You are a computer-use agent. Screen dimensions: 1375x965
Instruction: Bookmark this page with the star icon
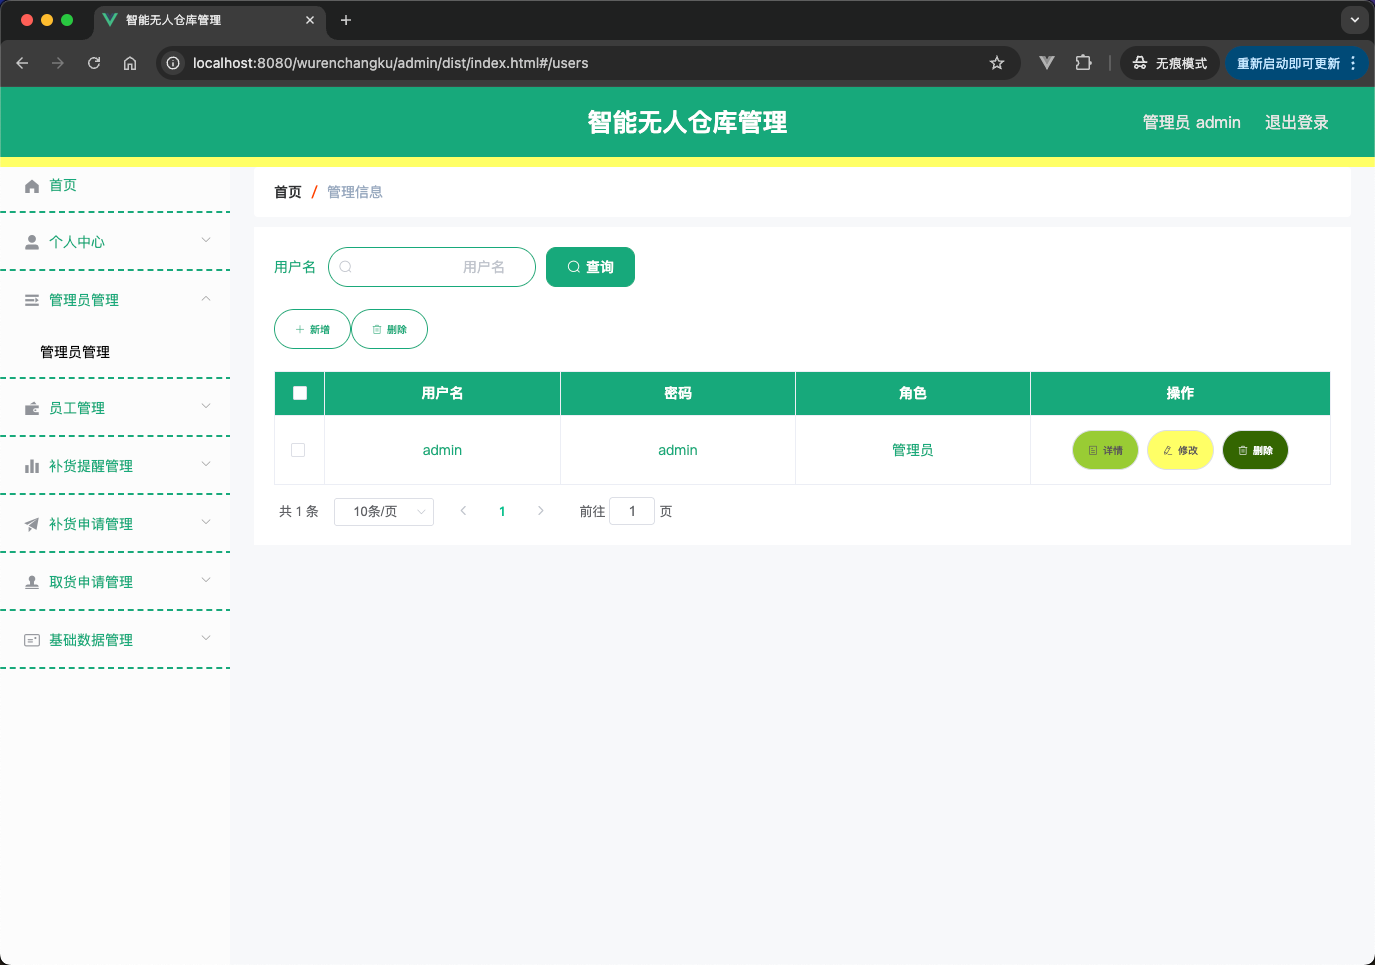coord(997,63)
